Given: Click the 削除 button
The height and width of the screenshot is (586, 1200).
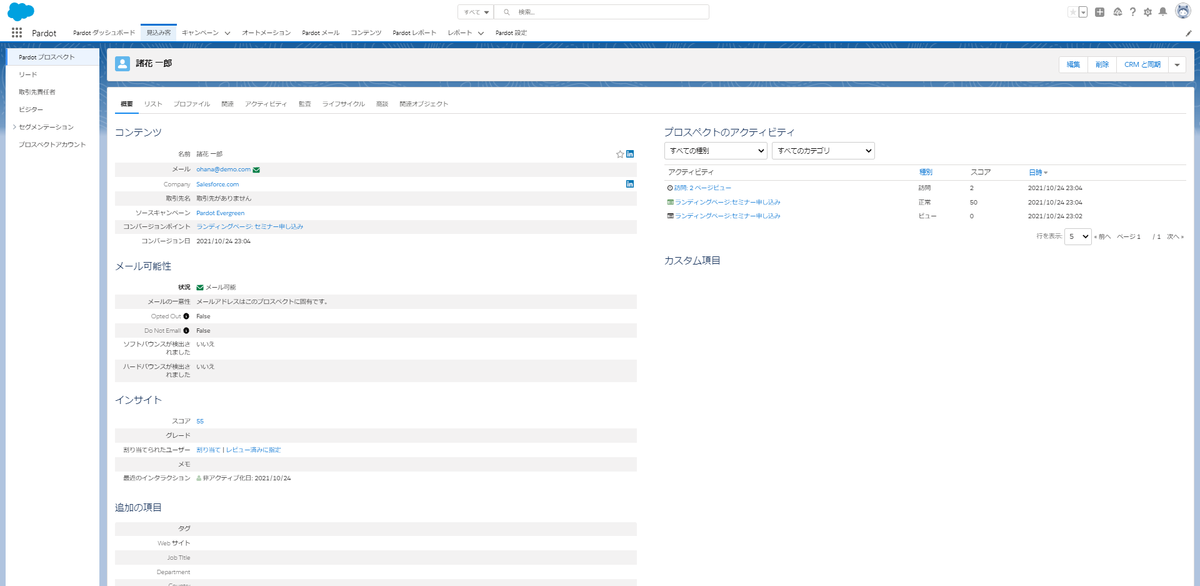Looking at the screenshot, I should [x=1102, y=64].
